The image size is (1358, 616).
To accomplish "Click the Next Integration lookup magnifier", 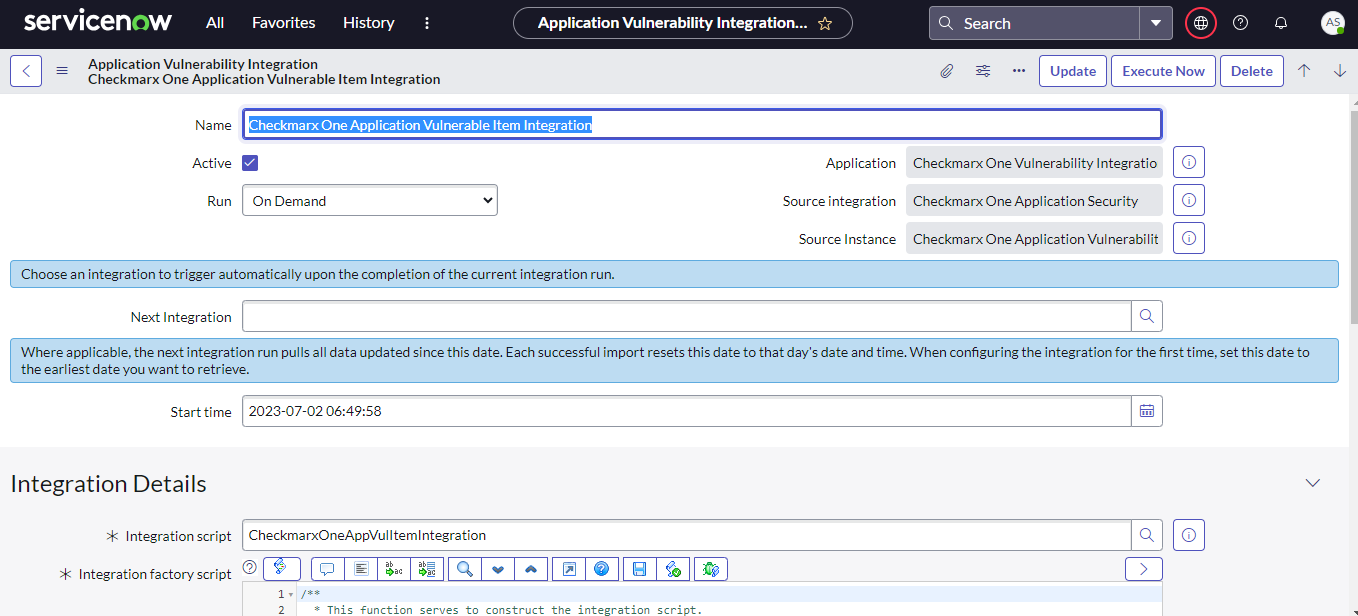I will click(x=1147, y=316).
